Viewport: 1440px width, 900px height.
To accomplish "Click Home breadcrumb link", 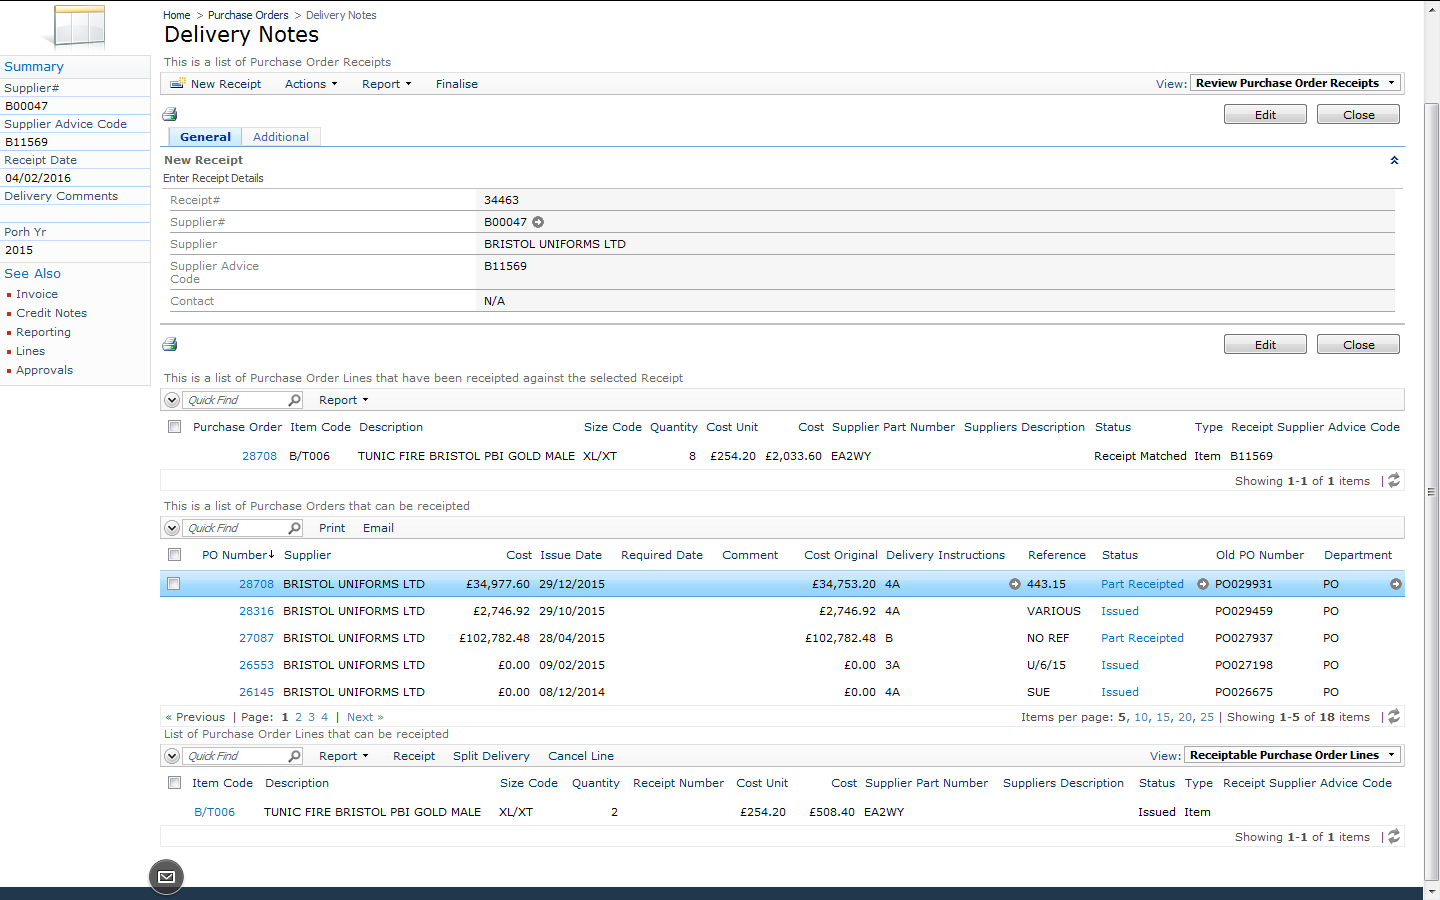I will (x=176, y=15).
